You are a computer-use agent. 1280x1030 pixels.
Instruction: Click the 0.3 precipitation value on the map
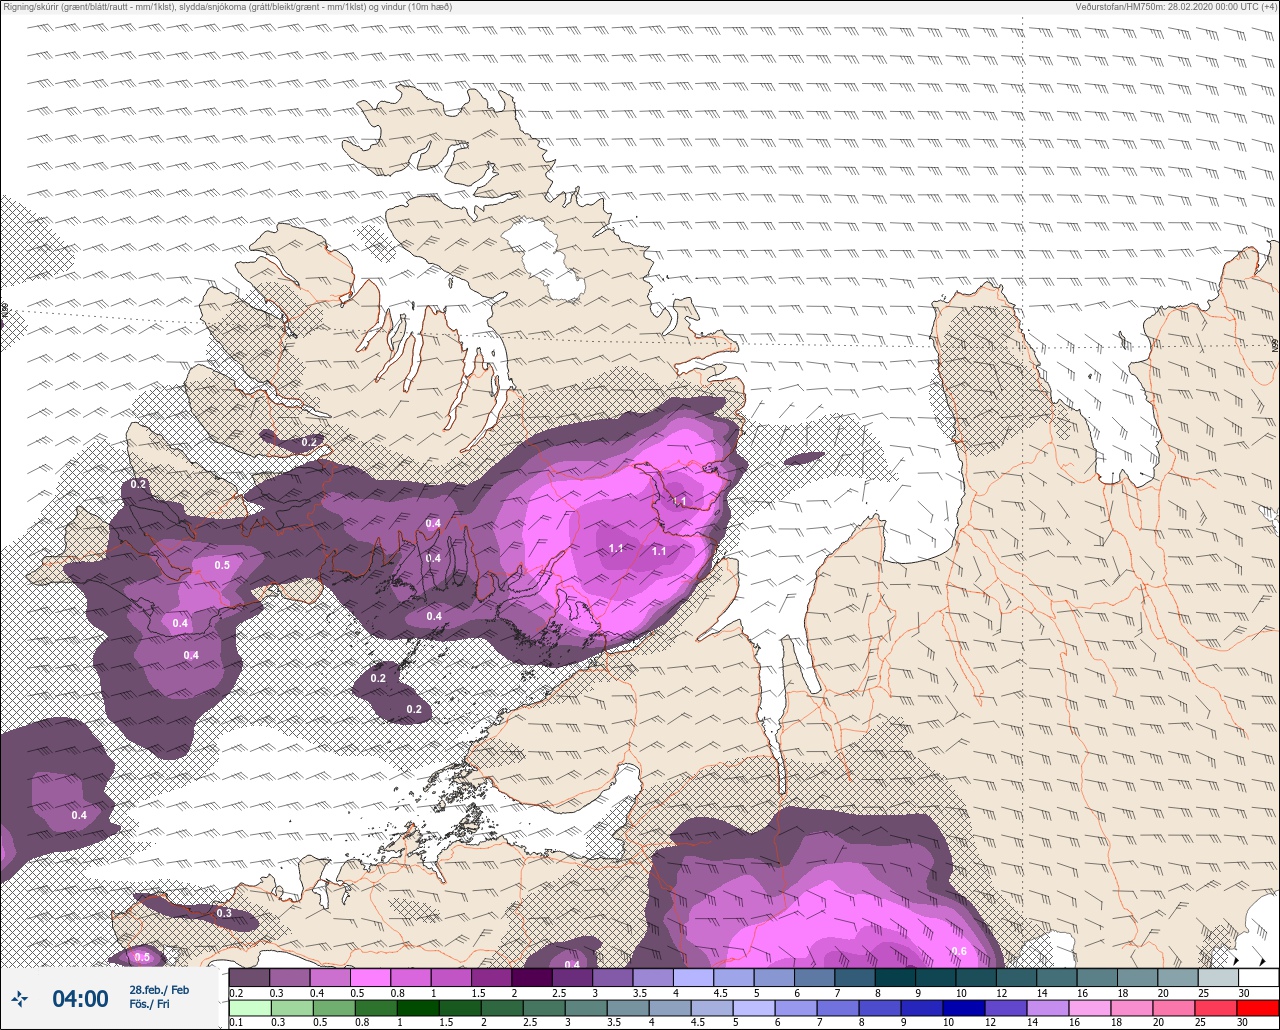tap(224, 913)
